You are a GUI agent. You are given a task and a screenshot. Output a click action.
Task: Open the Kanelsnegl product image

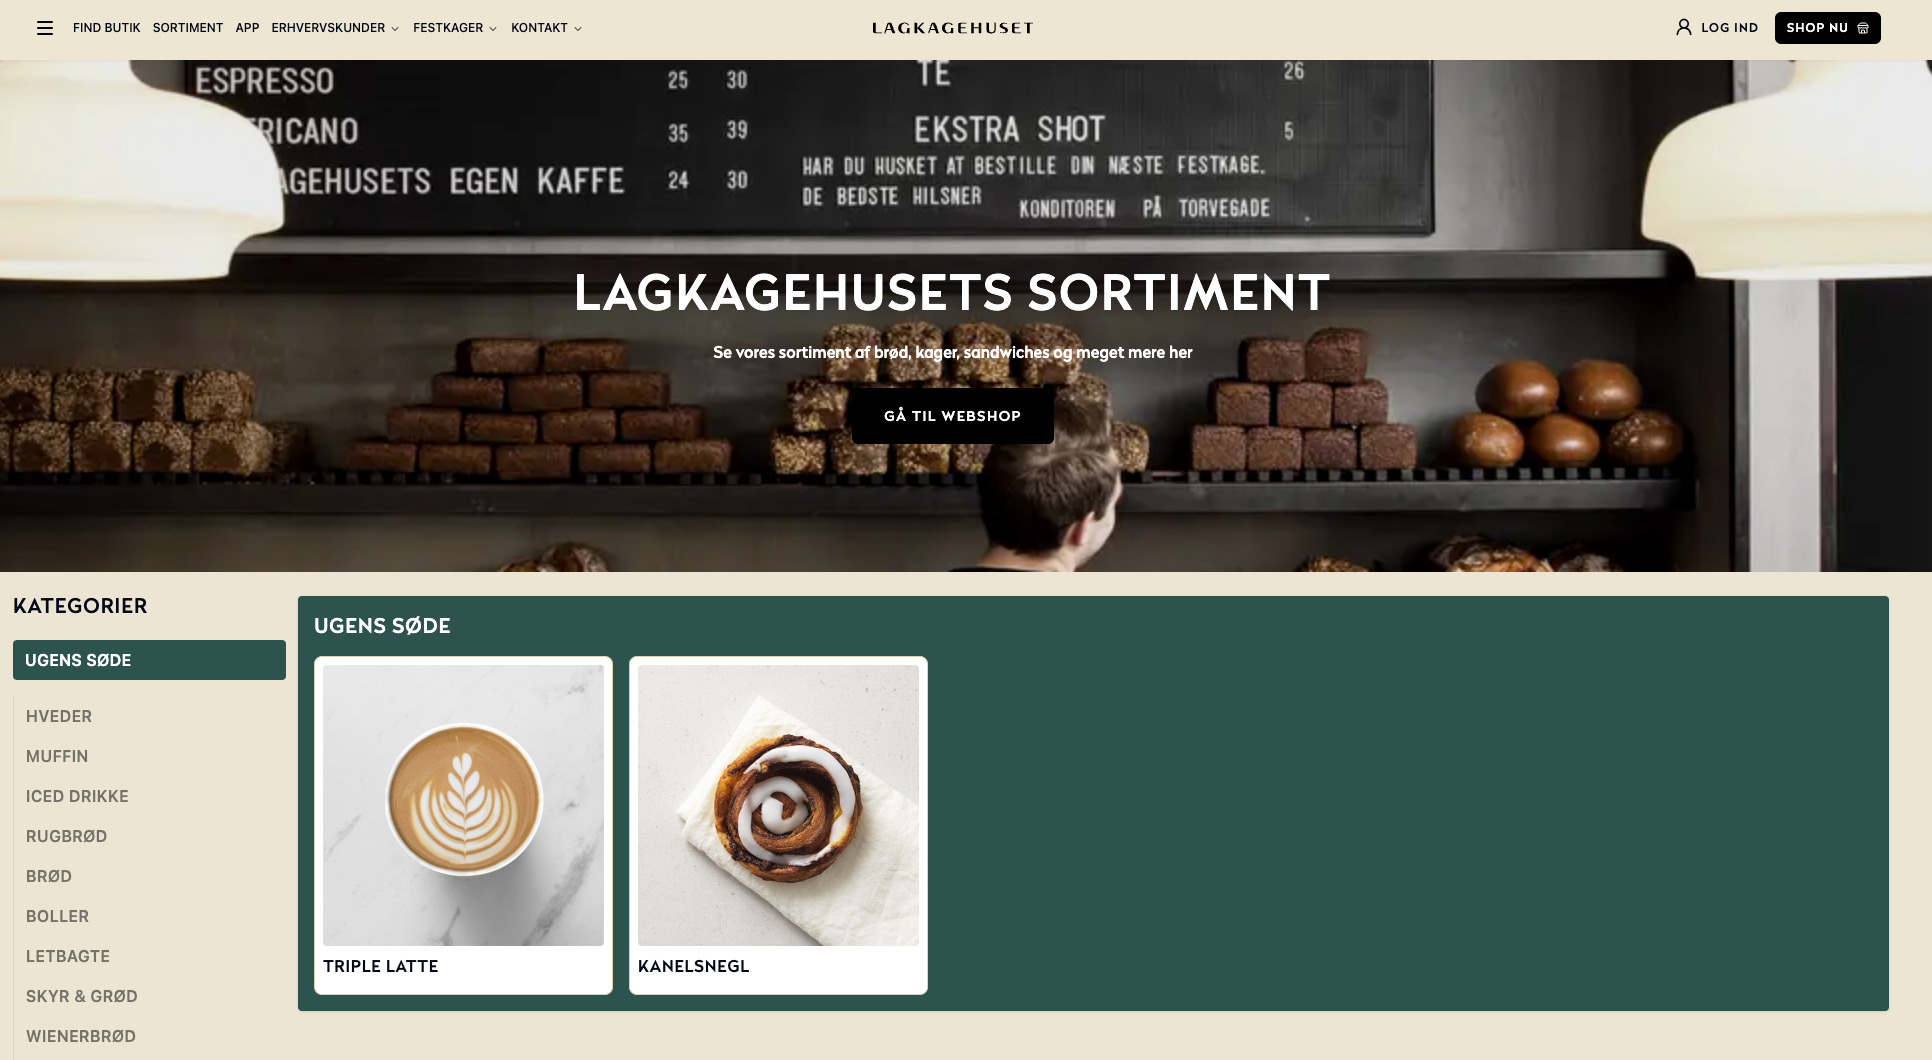(x=778, y=805)
